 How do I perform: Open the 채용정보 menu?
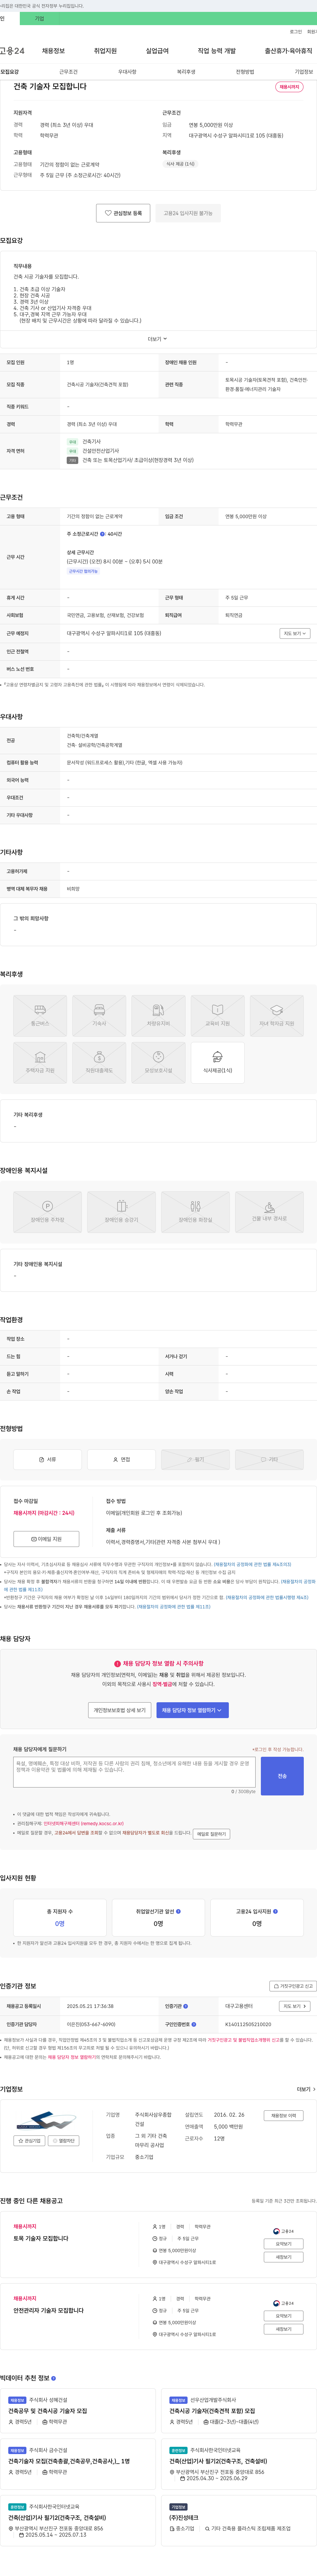53,51
